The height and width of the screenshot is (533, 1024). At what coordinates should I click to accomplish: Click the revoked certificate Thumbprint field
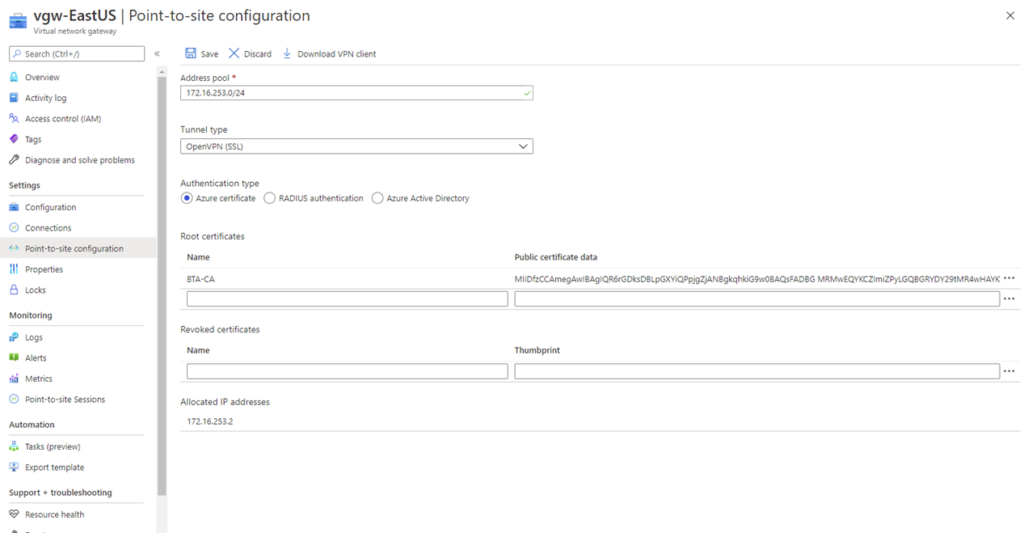(x=757, y=371)
